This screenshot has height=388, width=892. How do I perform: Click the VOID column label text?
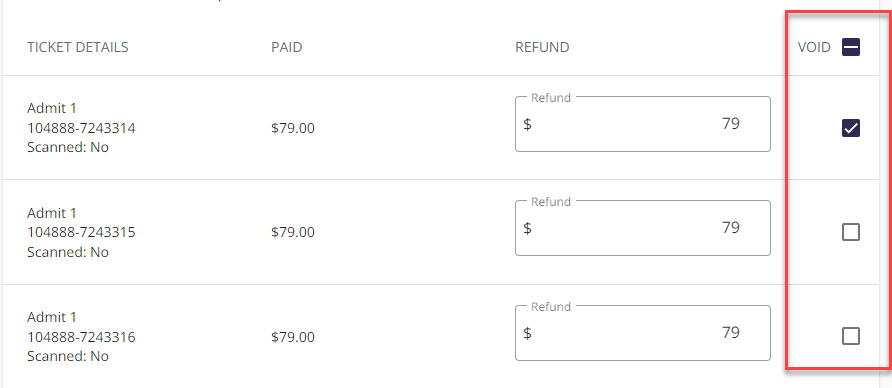[x=815, y=47]
